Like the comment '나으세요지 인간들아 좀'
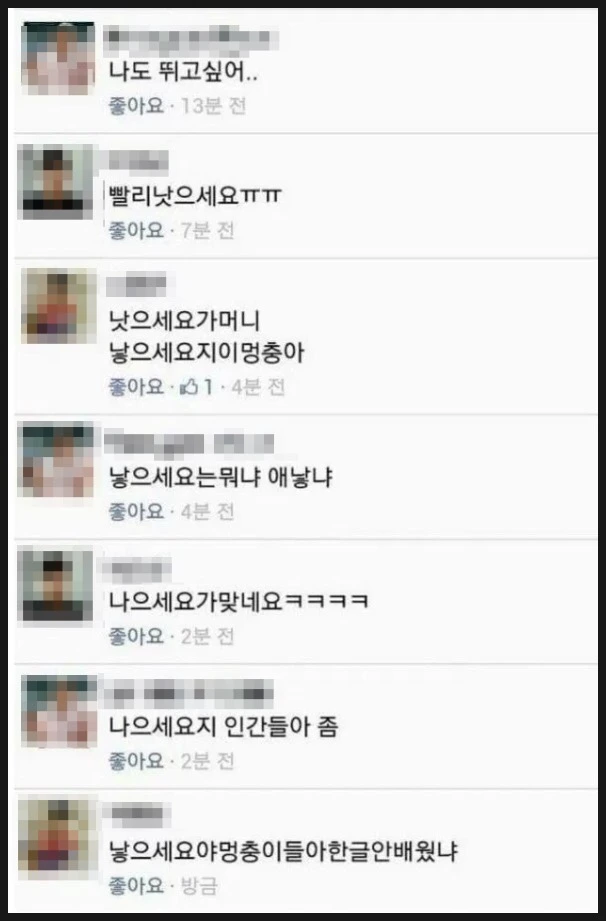 136,761
